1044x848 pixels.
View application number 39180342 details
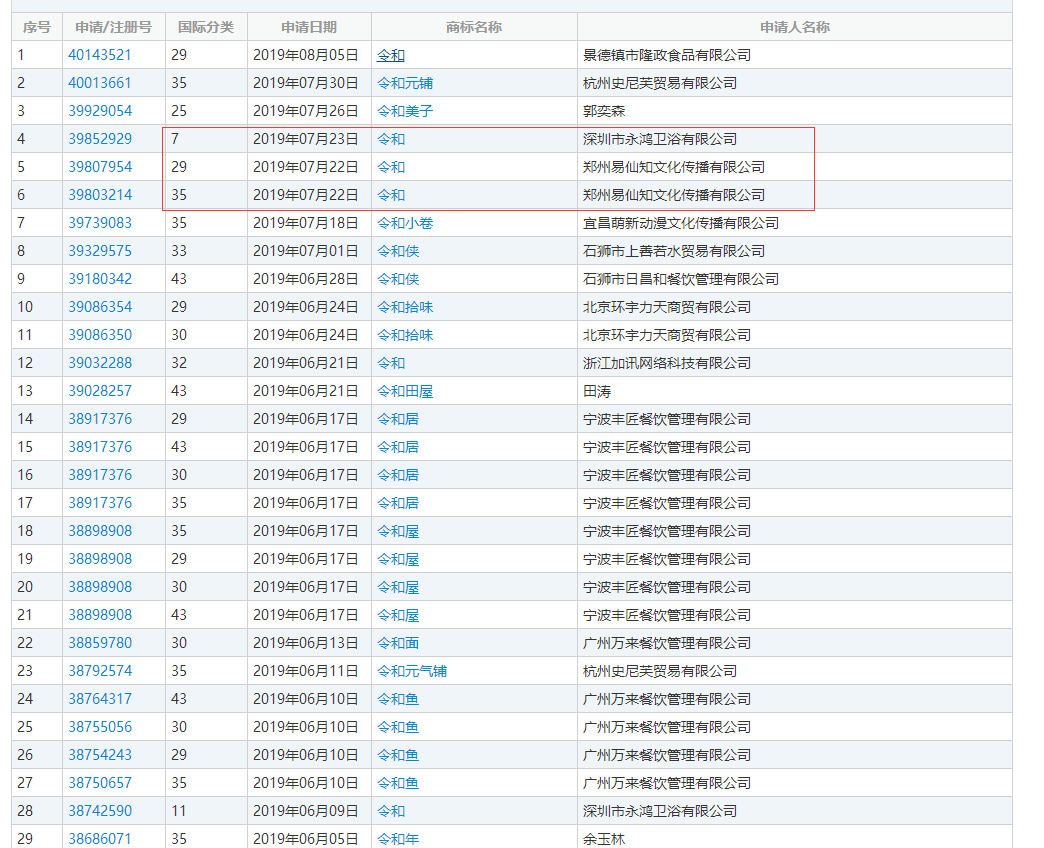100,279
